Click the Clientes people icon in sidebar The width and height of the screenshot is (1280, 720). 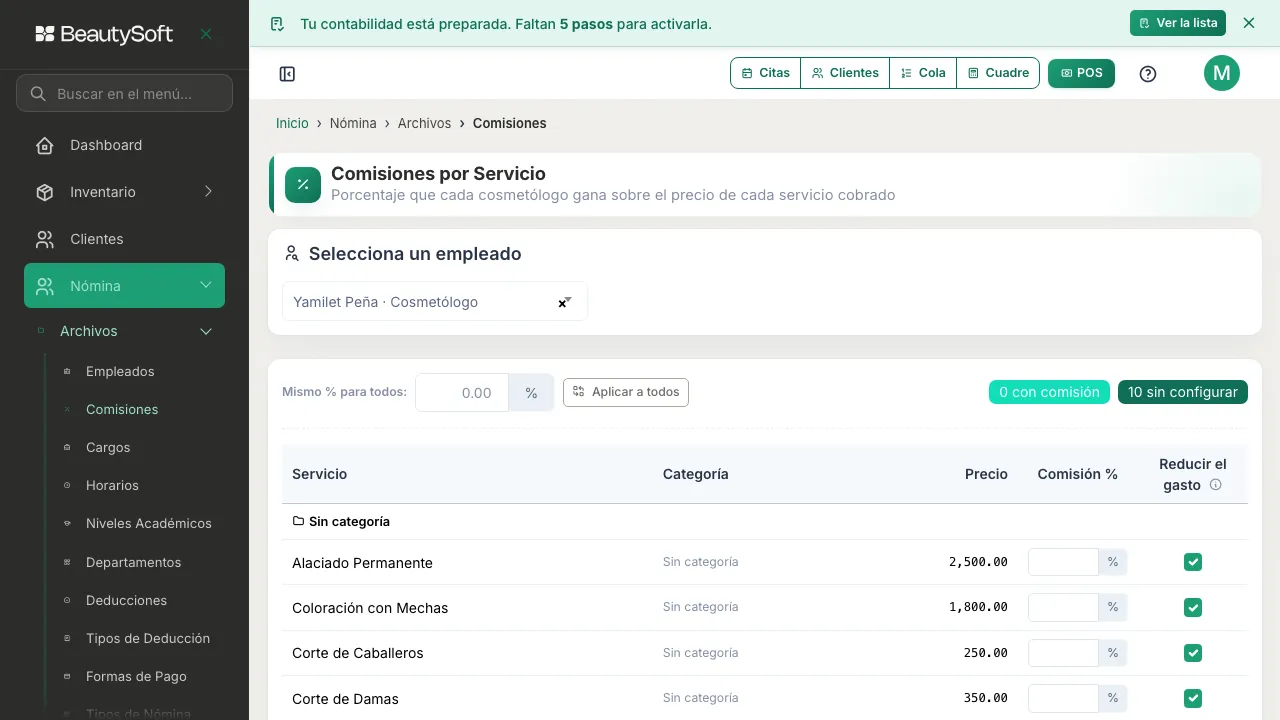pyautogui.click(x=45, y=239)
